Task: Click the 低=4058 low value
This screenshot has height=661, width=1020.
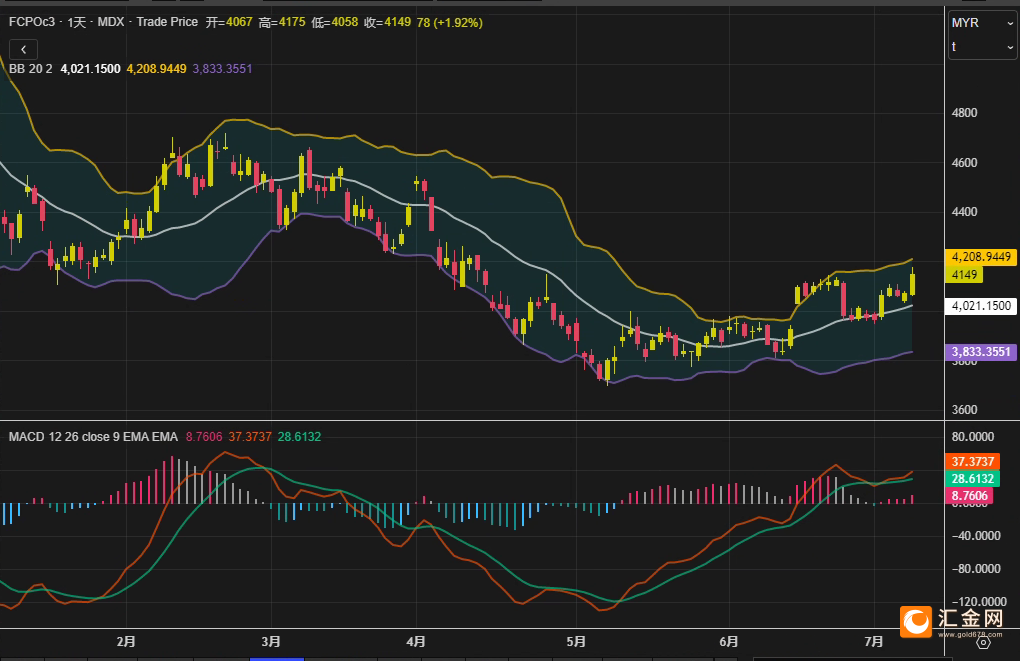Action: pos(334,22)
